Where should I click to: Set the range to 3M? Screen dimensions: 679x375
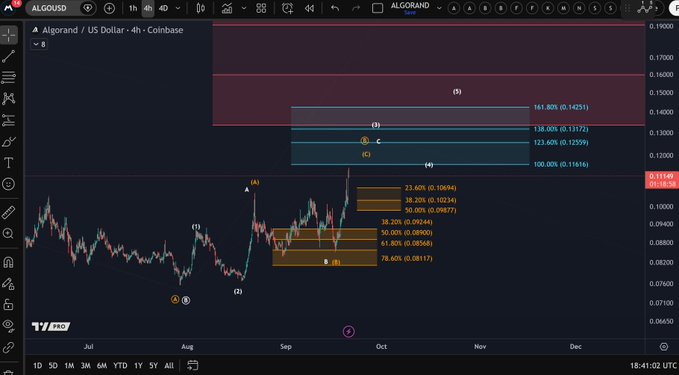tap(85, 365)
